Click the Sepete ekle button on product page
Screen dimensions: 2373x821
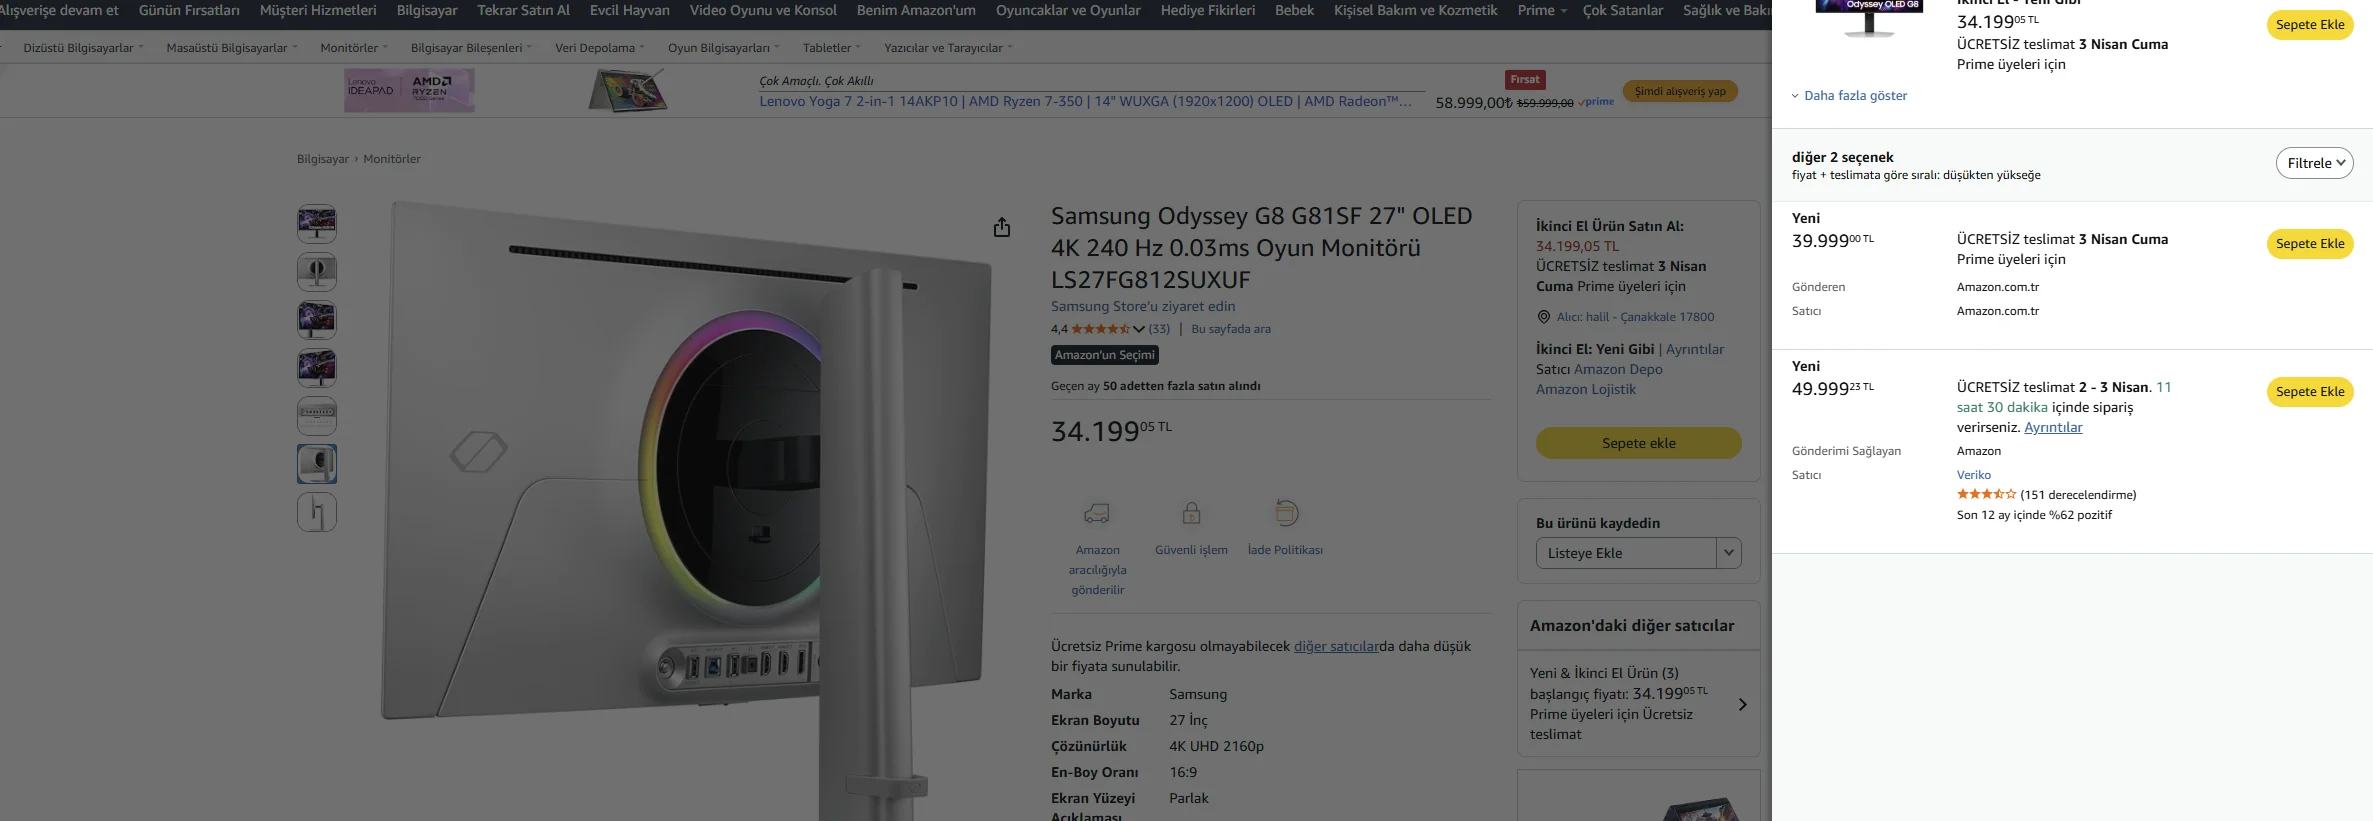[1639, 443]
